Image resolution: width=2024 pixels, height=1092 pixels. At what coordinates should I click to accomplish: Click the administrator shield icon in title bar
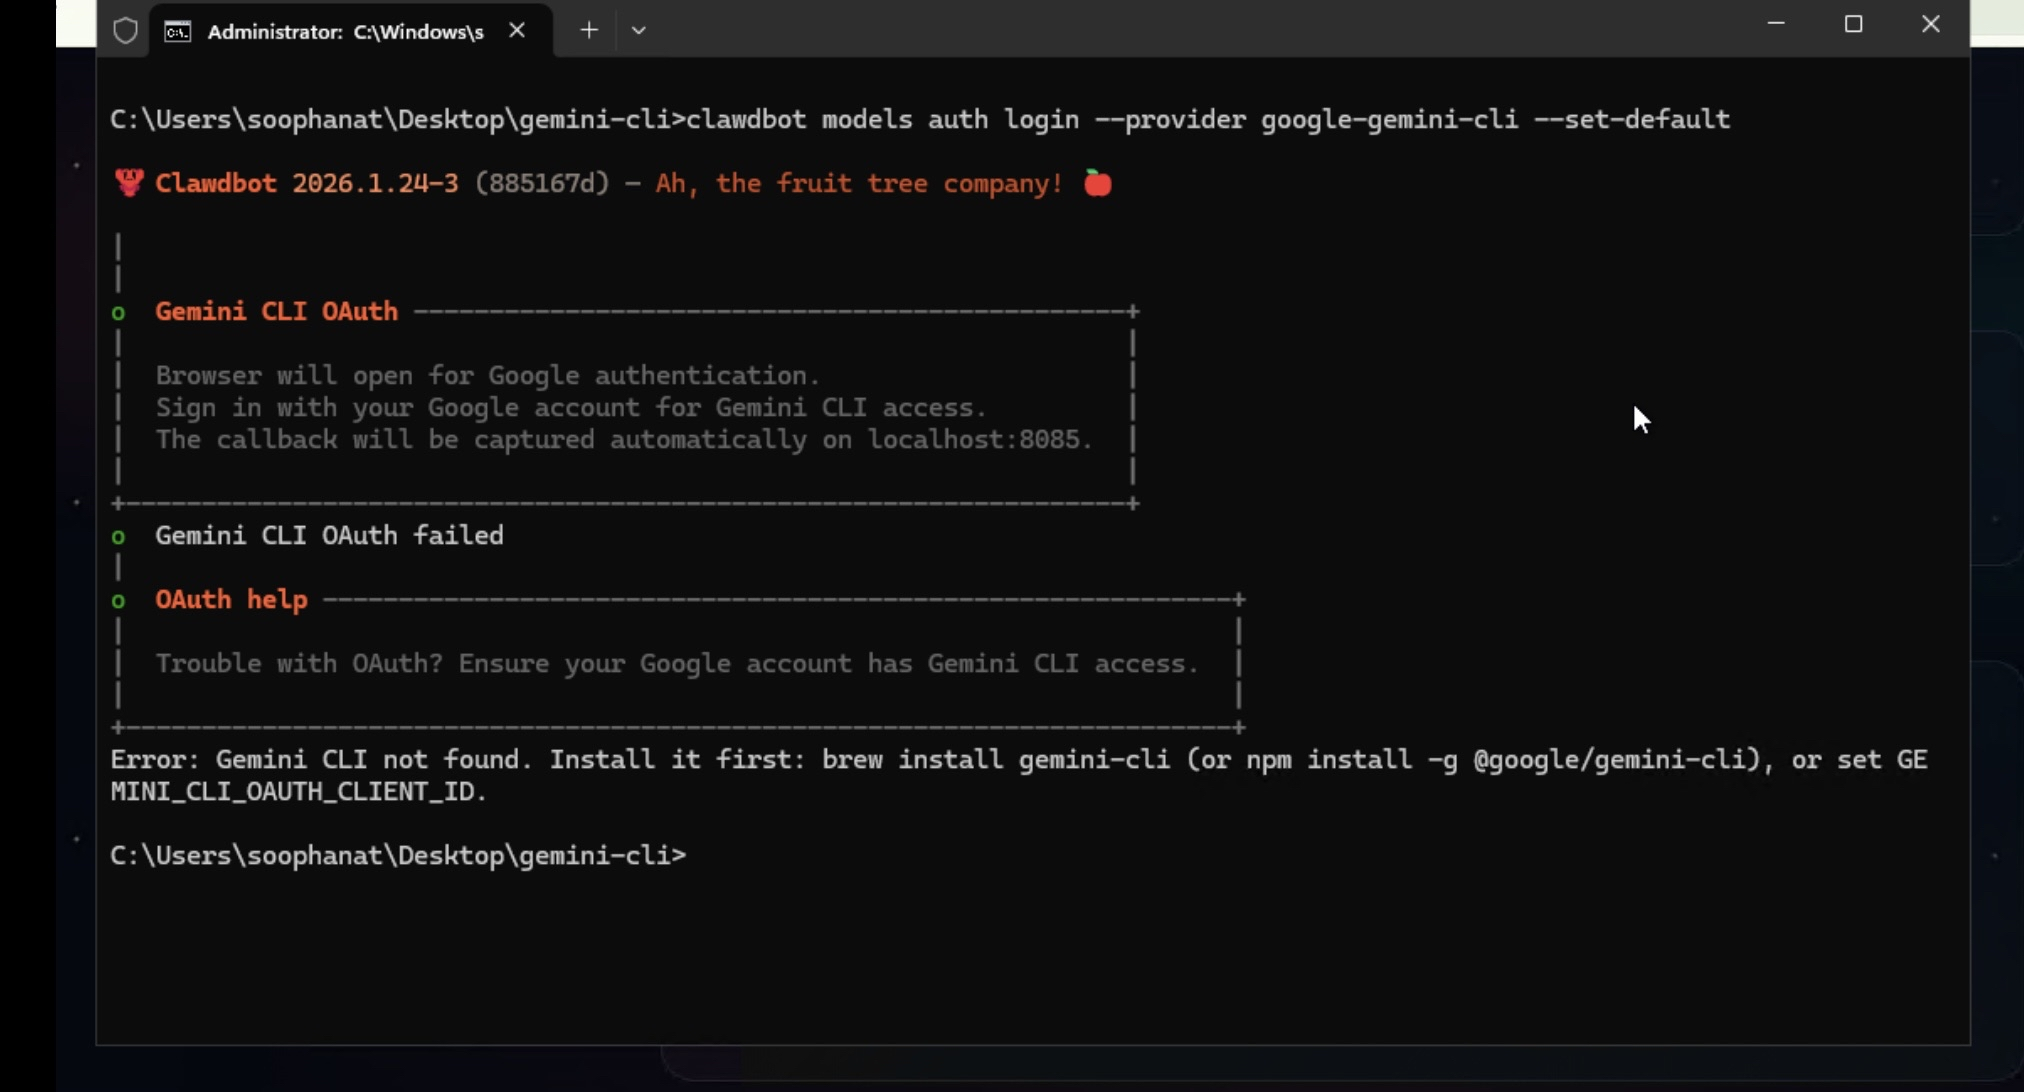pyautogui.click(x=125, y=31)
